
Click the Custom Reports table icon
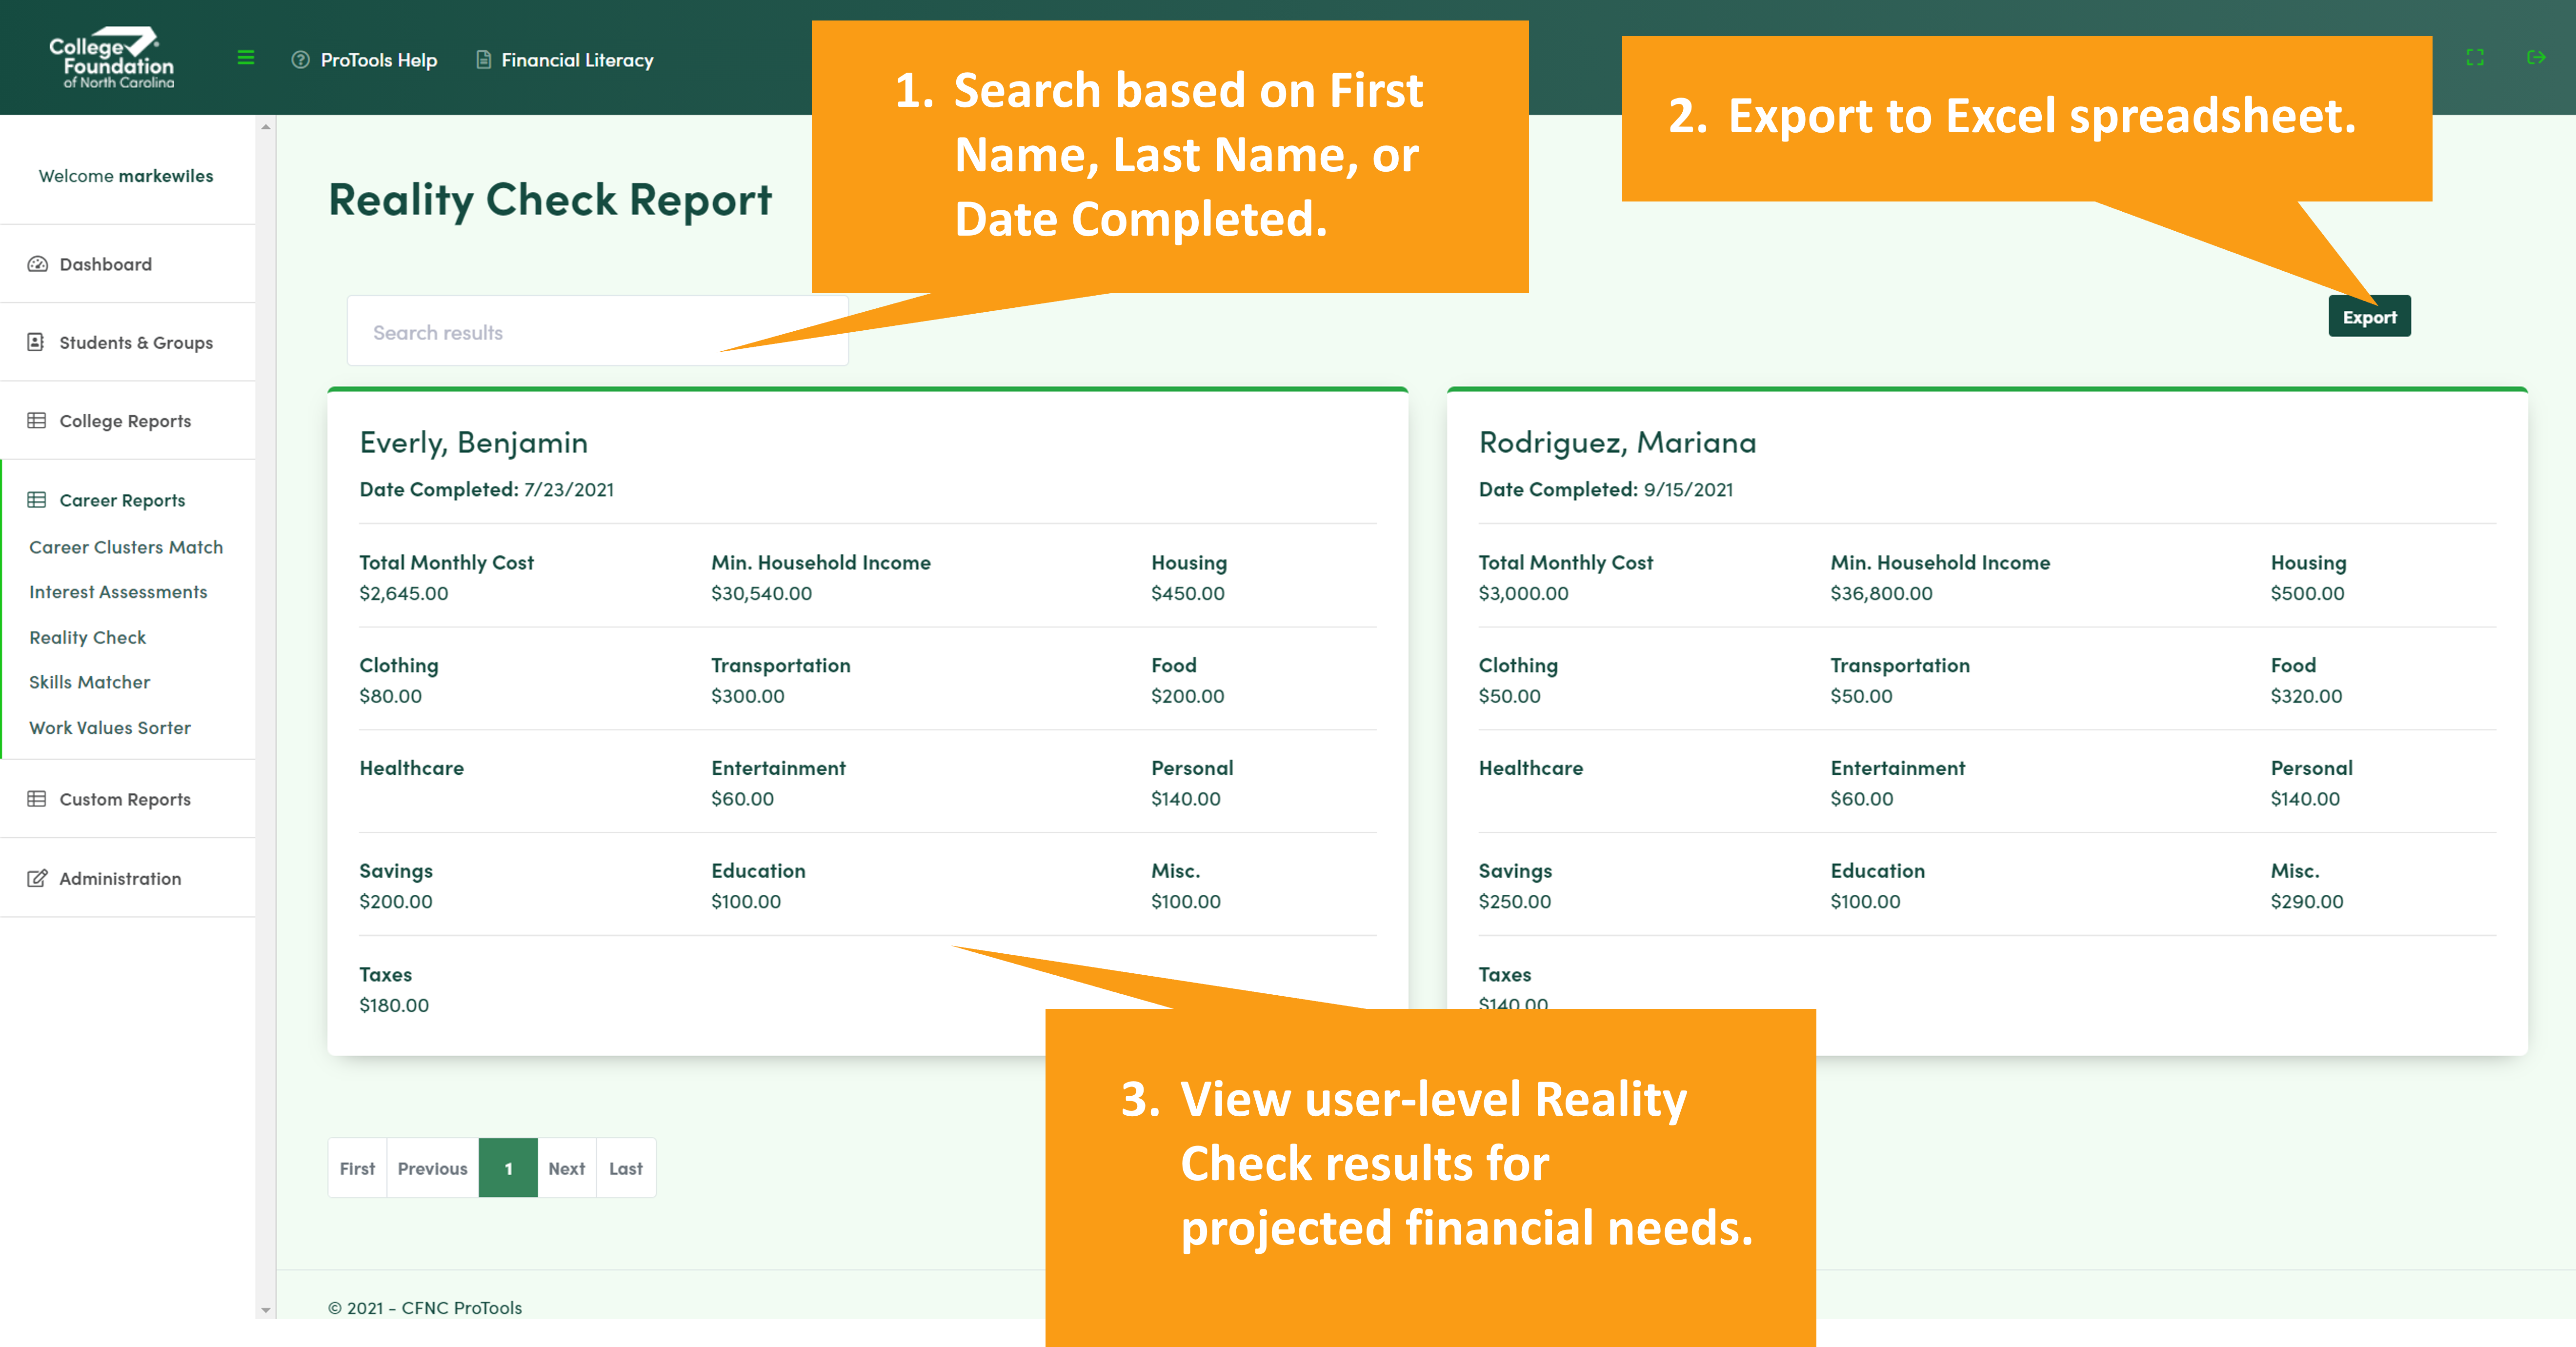(x=37, y=798)
